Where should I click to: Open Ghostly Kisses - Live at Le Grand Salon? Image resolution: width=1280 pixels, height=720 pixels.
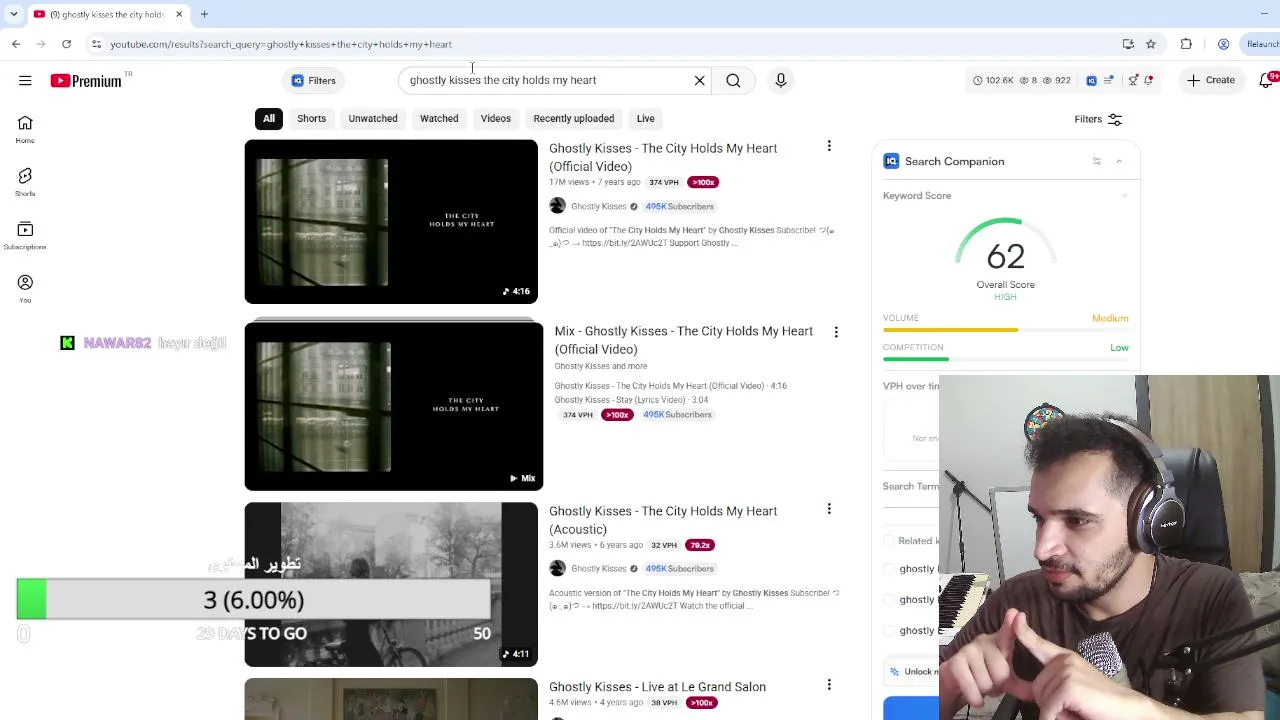[657, 687]
